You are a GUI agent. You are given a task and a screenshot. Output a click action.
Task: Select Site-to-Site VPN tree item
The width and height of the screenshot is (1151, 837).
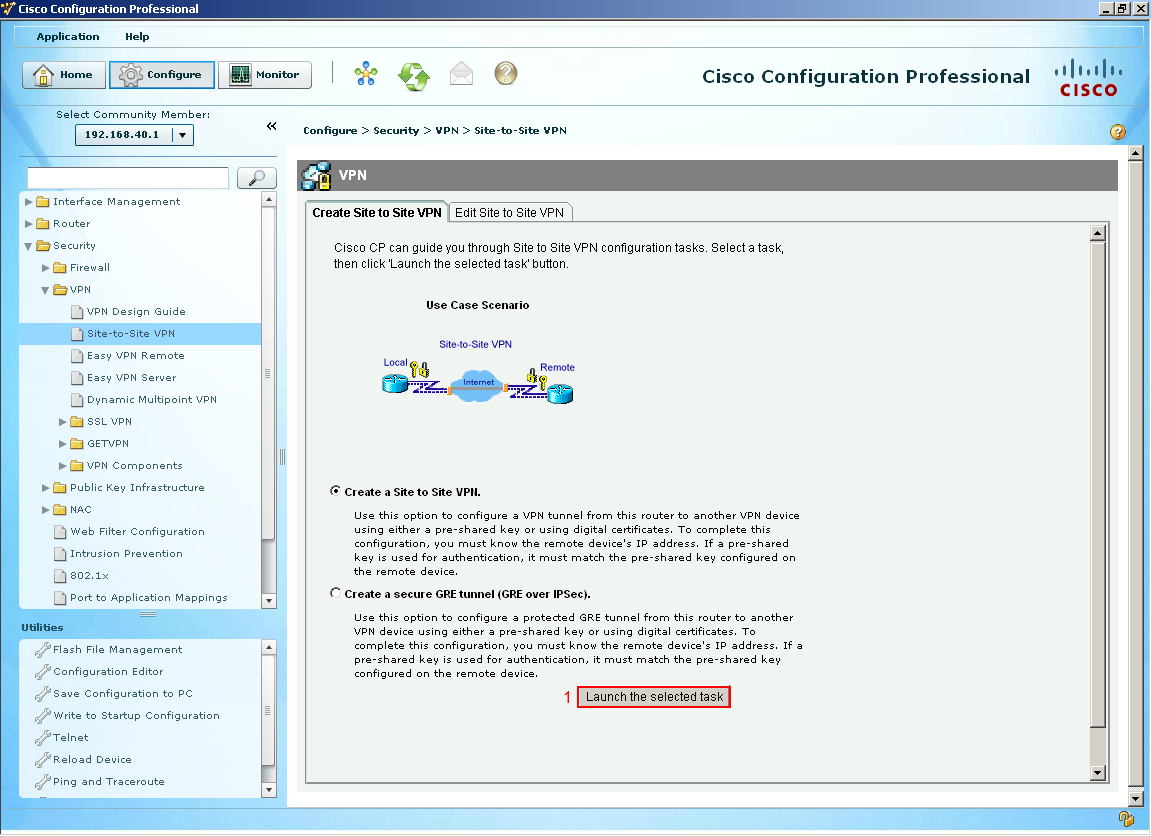pyautogui.click(x=139, y=334)
